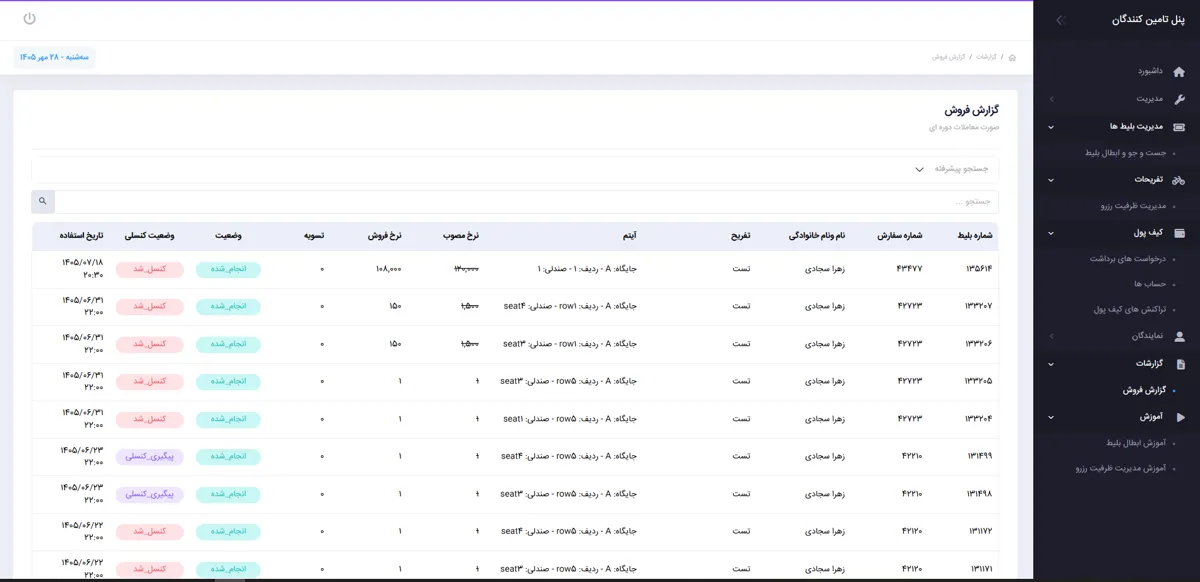Open آموزش مدیریت ظرفیت رزرو menu item
1200x582 pixels.
pos(1121,468)
